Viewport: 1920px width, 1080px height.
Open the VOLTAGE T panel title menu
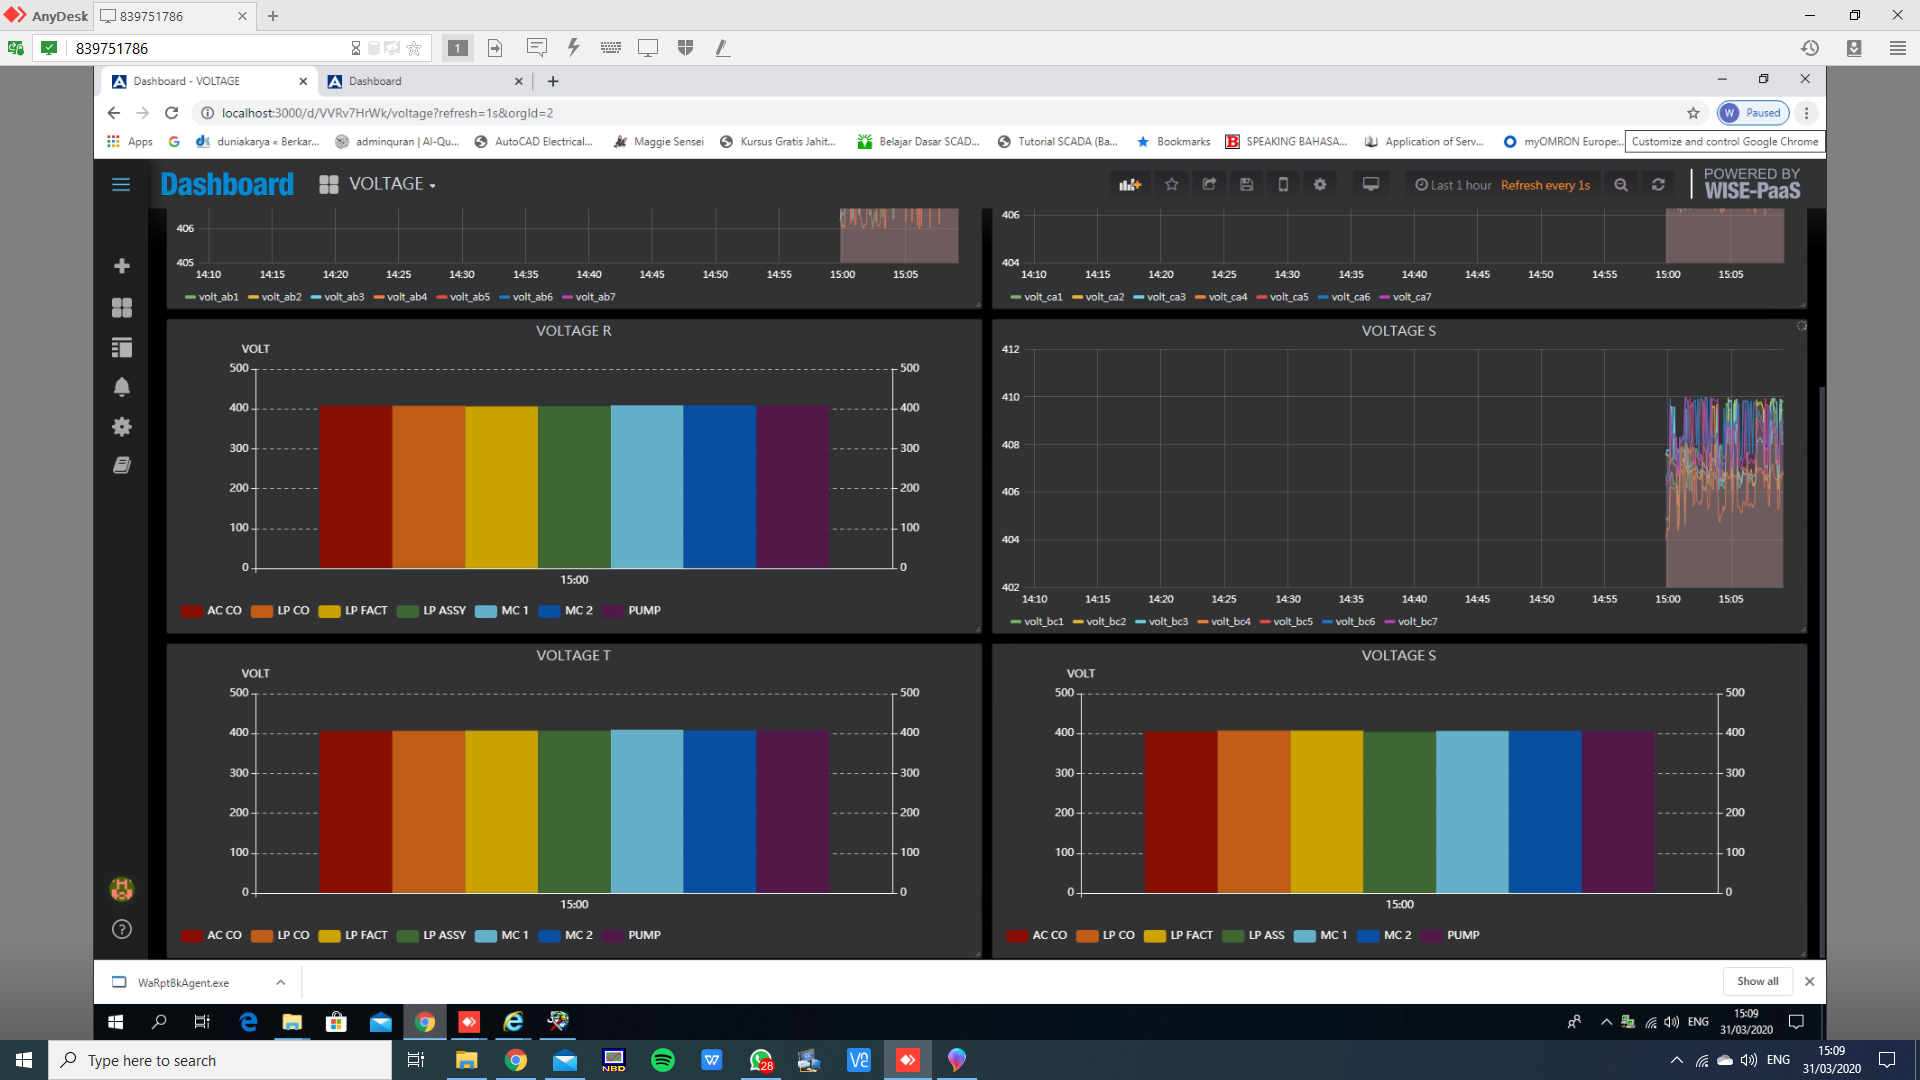click(573, 656)
